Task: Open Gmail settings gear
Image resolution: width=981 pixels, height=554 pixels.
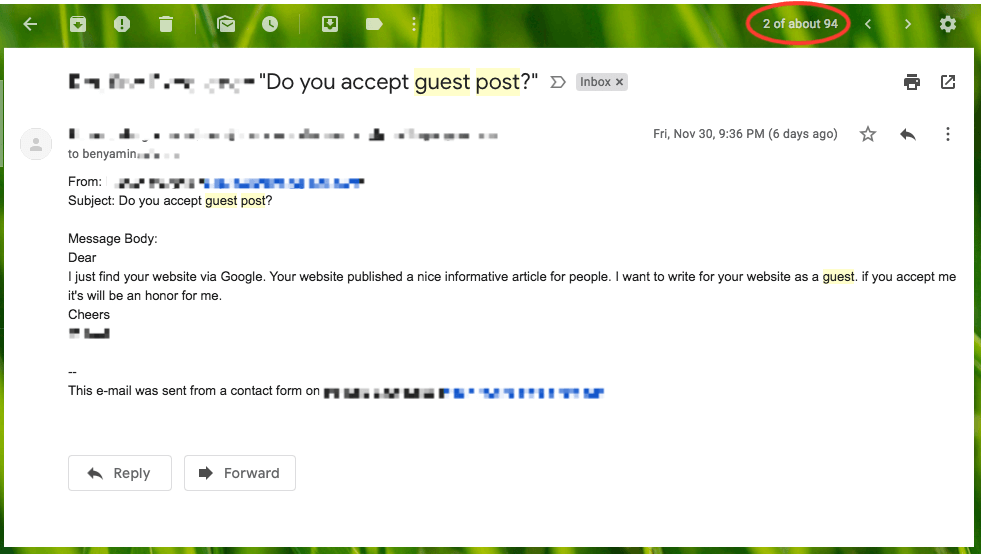Action: point(948,24)
